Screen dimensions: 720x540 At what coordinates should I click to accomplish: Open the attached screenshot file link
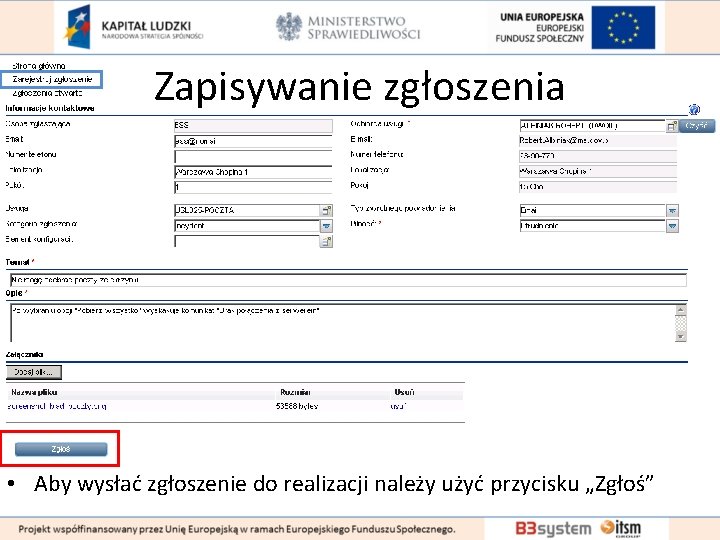(57, 406)
